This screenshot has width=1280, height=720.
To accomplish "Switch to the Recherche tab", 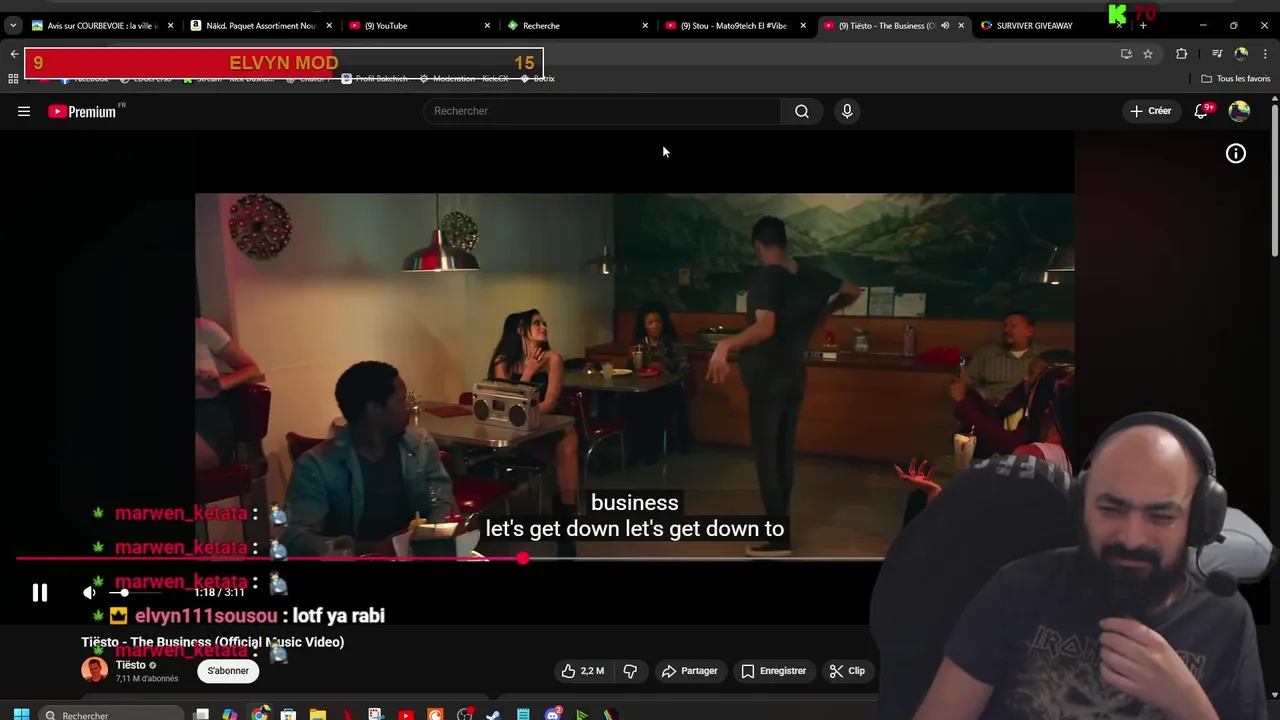I will click(x=578, y=26).
